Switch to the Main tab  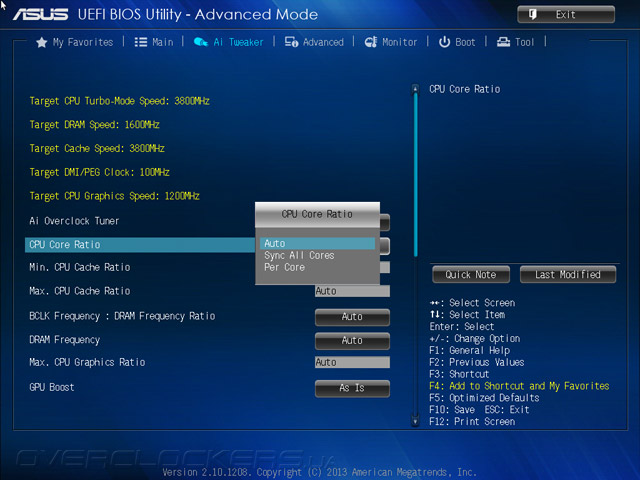[x=154, y=42]
